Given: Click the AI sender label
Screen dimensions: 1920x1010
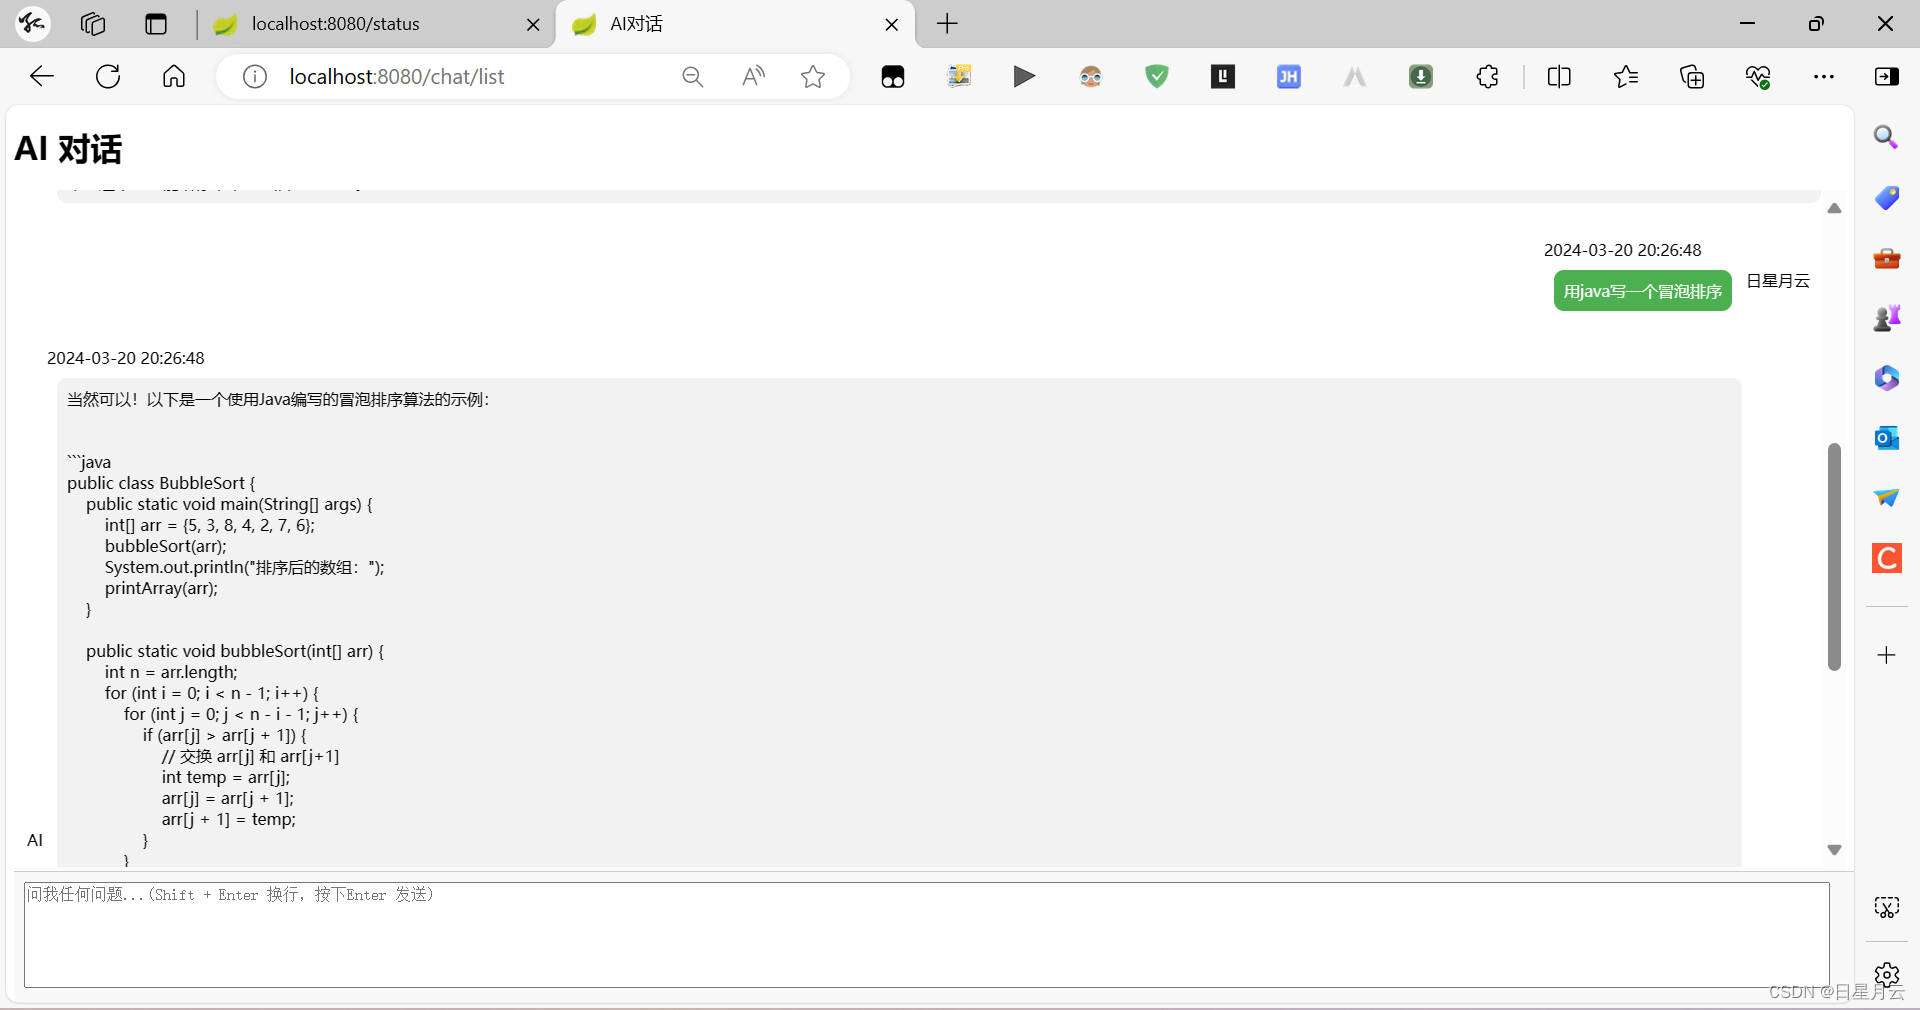Looking at the screenshot, I should (x=35, y=840).
